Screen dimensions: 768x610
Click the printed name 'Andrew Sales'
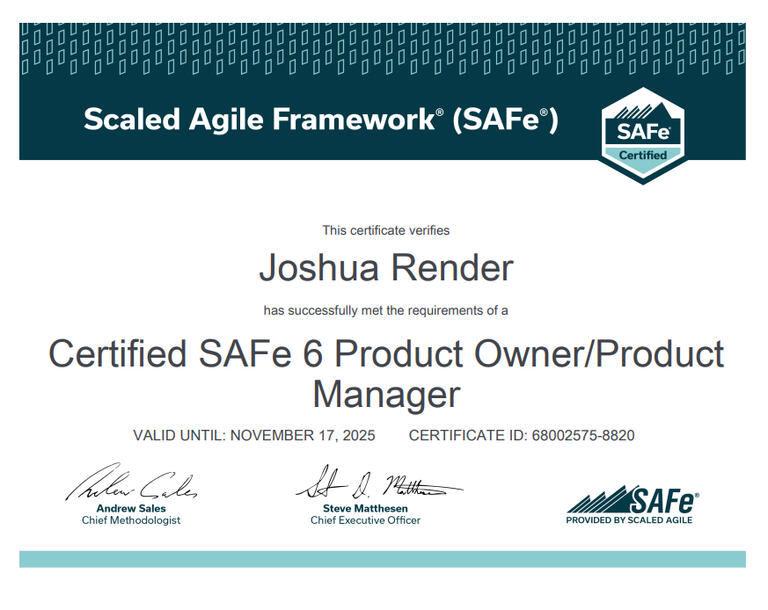coord(131,509)
